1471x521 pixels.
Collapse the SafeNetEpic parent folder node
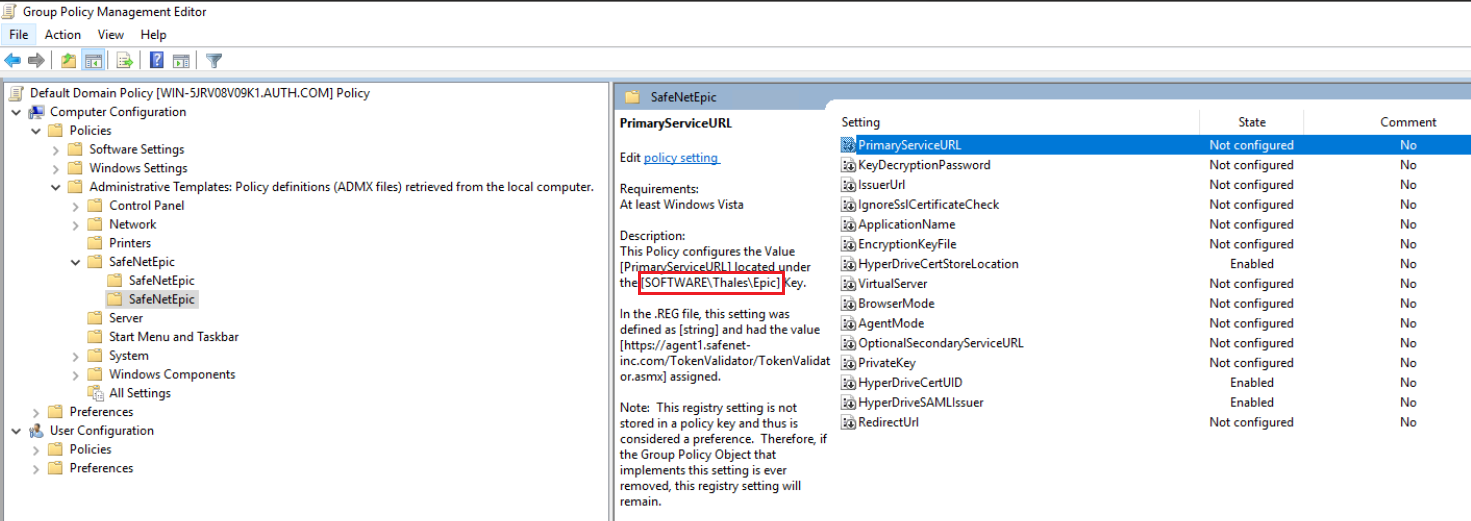[x=76, y=262]
